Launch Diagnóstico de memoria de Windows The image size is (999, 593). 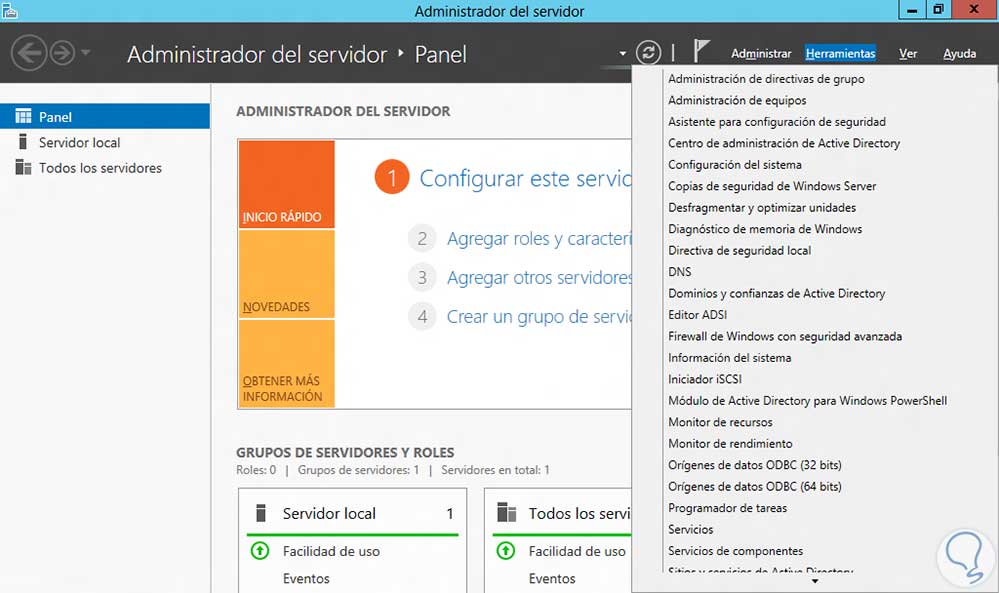[765, 229]
